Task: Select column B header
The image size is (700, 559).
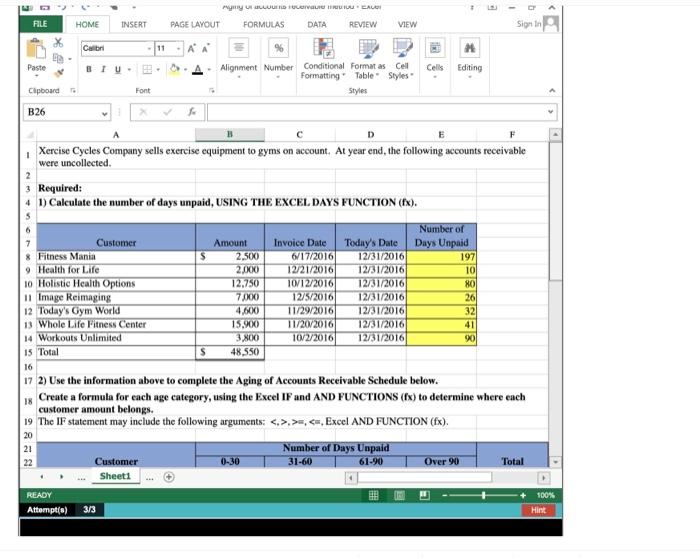Action: click(230, 134)
